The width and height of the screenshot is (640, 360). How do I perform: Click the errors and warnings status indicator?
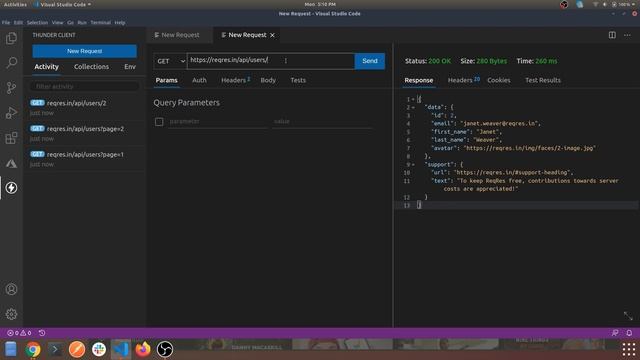coord(19,333)
